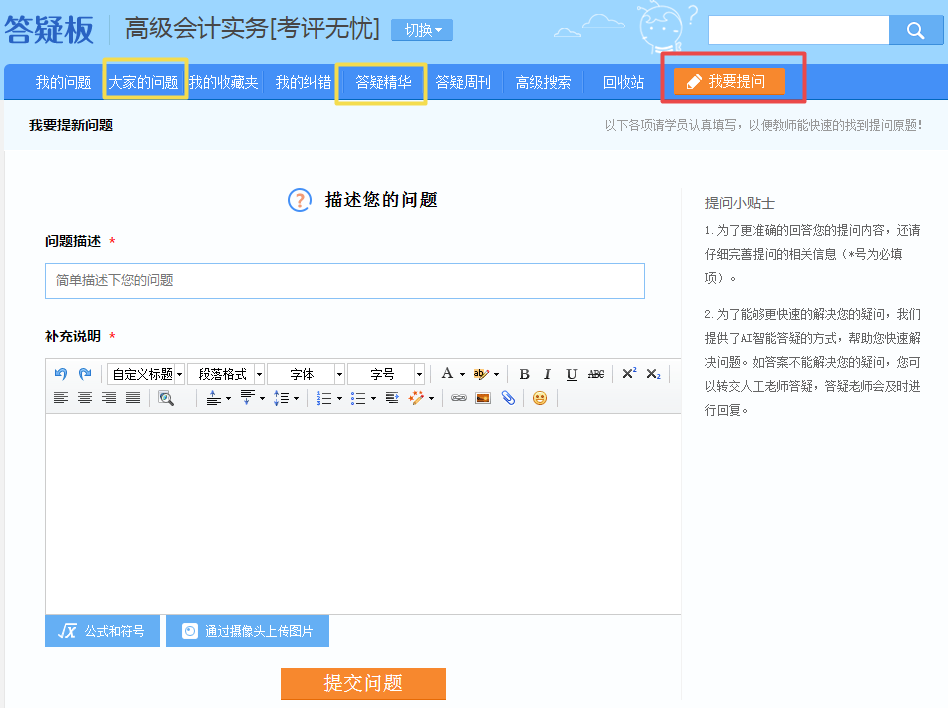Open the 字体 font dropdown
948x708 pixels.
coord(305,373)
